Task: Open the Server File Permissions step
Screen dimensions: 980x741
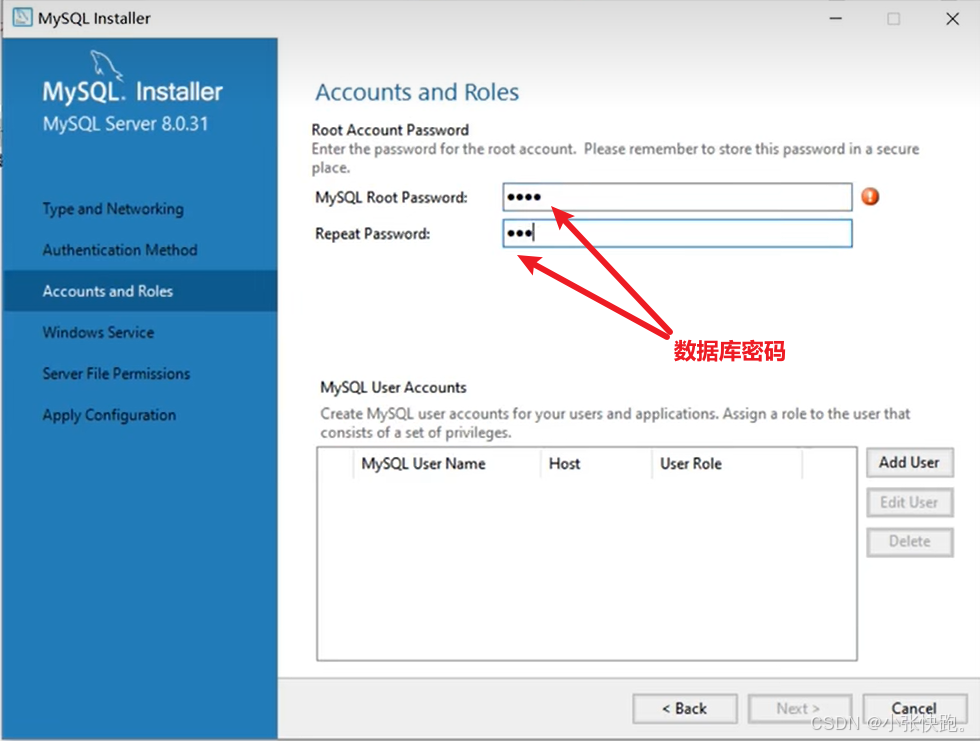Action: point(116,374)
